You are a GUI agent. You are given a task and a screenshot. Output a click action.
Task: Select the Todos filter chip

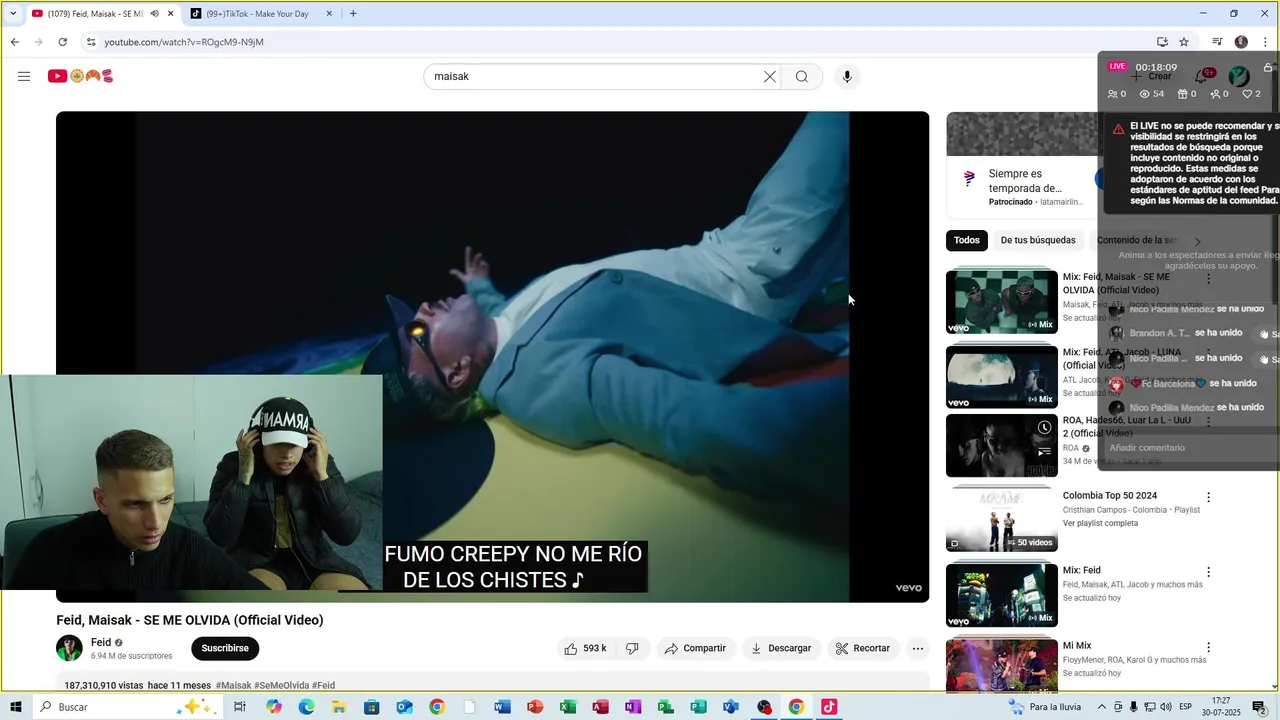[967, 240]
